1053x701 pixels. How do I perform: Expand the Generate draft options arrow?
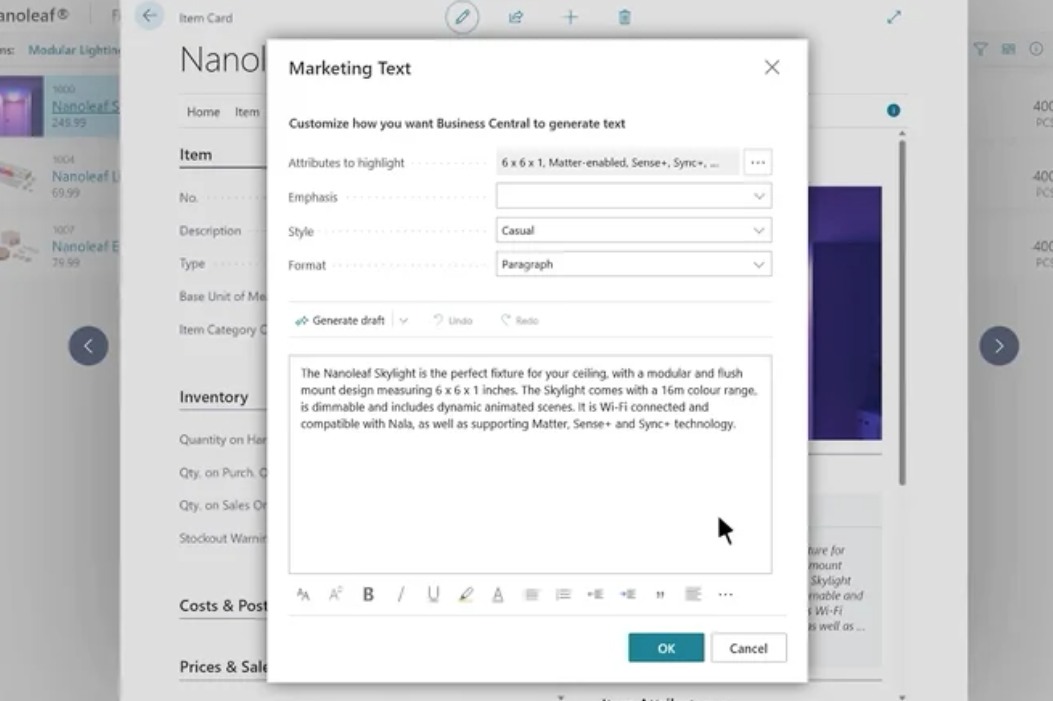click(x=404, y=320)
